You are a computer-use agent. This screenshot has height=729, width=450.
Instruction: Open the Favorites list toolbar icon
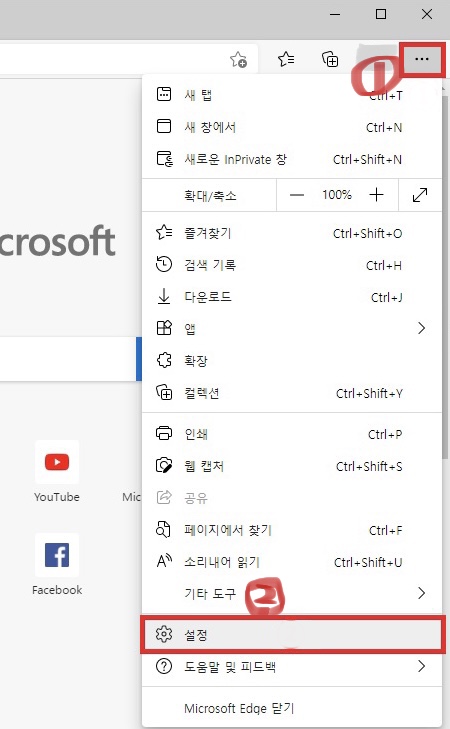pyautogui.click(x=286, y=59)
